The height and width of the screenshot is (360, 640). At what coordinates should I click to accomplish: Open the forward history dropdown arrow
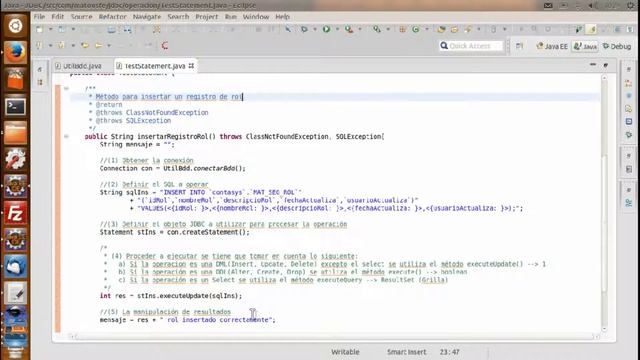[x=109, y=46]
